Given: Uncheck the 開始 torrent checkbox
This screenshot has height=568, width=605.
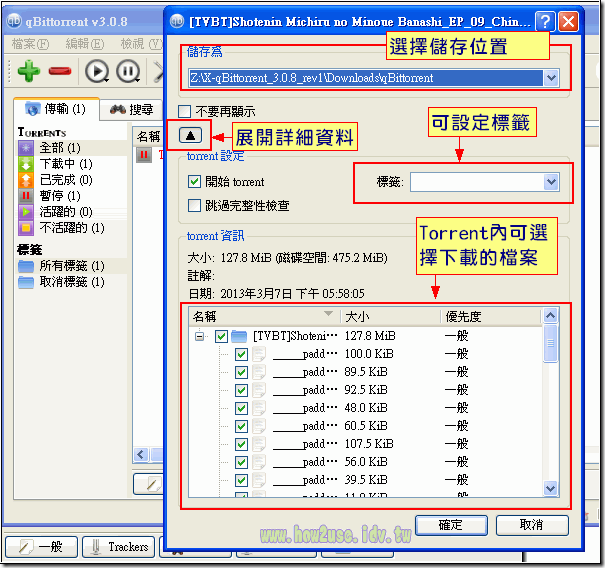Looking at the screenshot, I should coord(195,182).
